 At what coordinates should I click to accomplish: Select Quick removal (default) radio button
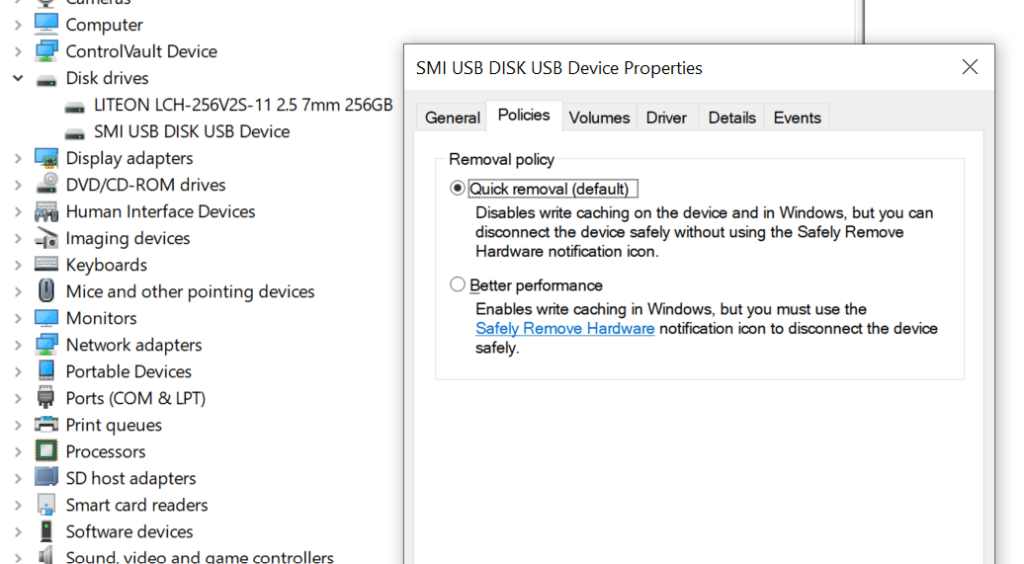[457, 188]
